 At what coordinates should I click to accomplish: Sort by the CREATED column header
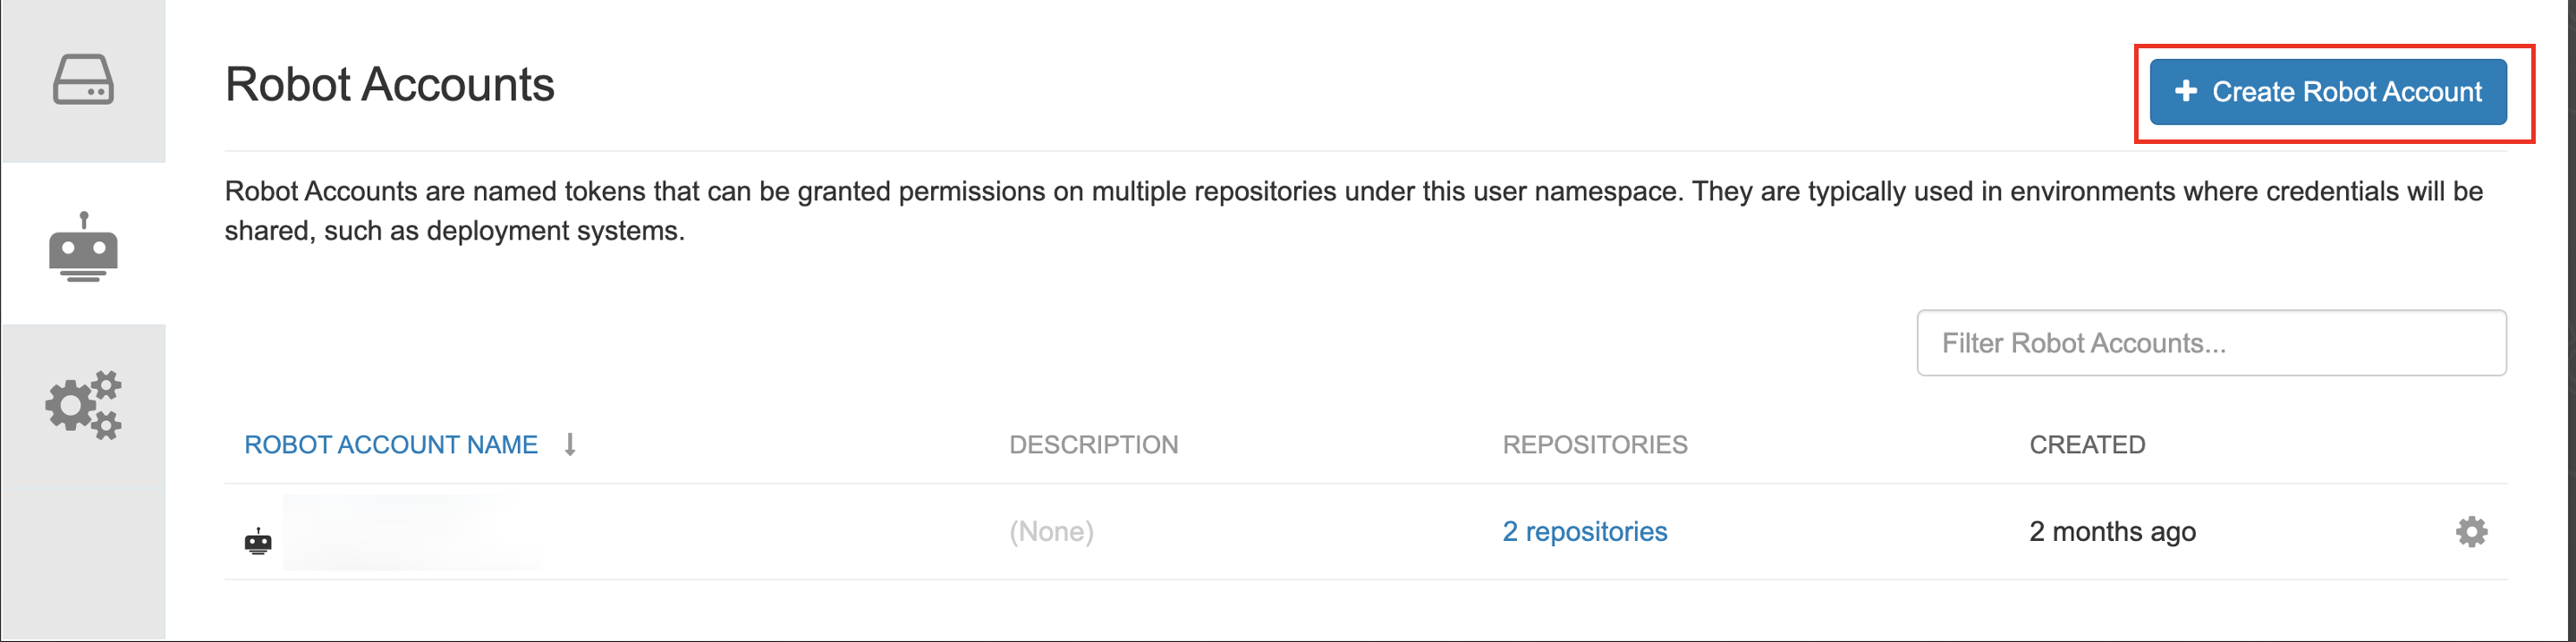pyautogui.click(x=2086, y=445)
